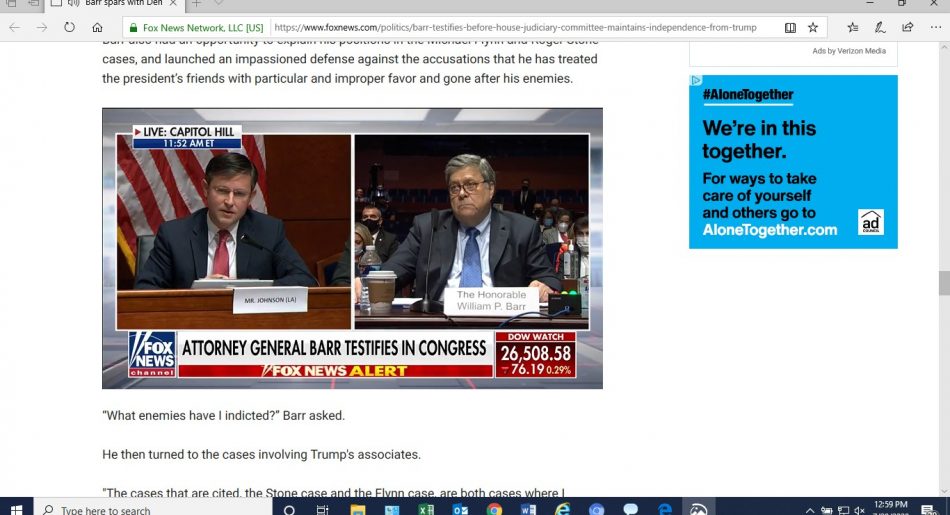Add this page to favorites with star
950x515 pixels.
813,27
